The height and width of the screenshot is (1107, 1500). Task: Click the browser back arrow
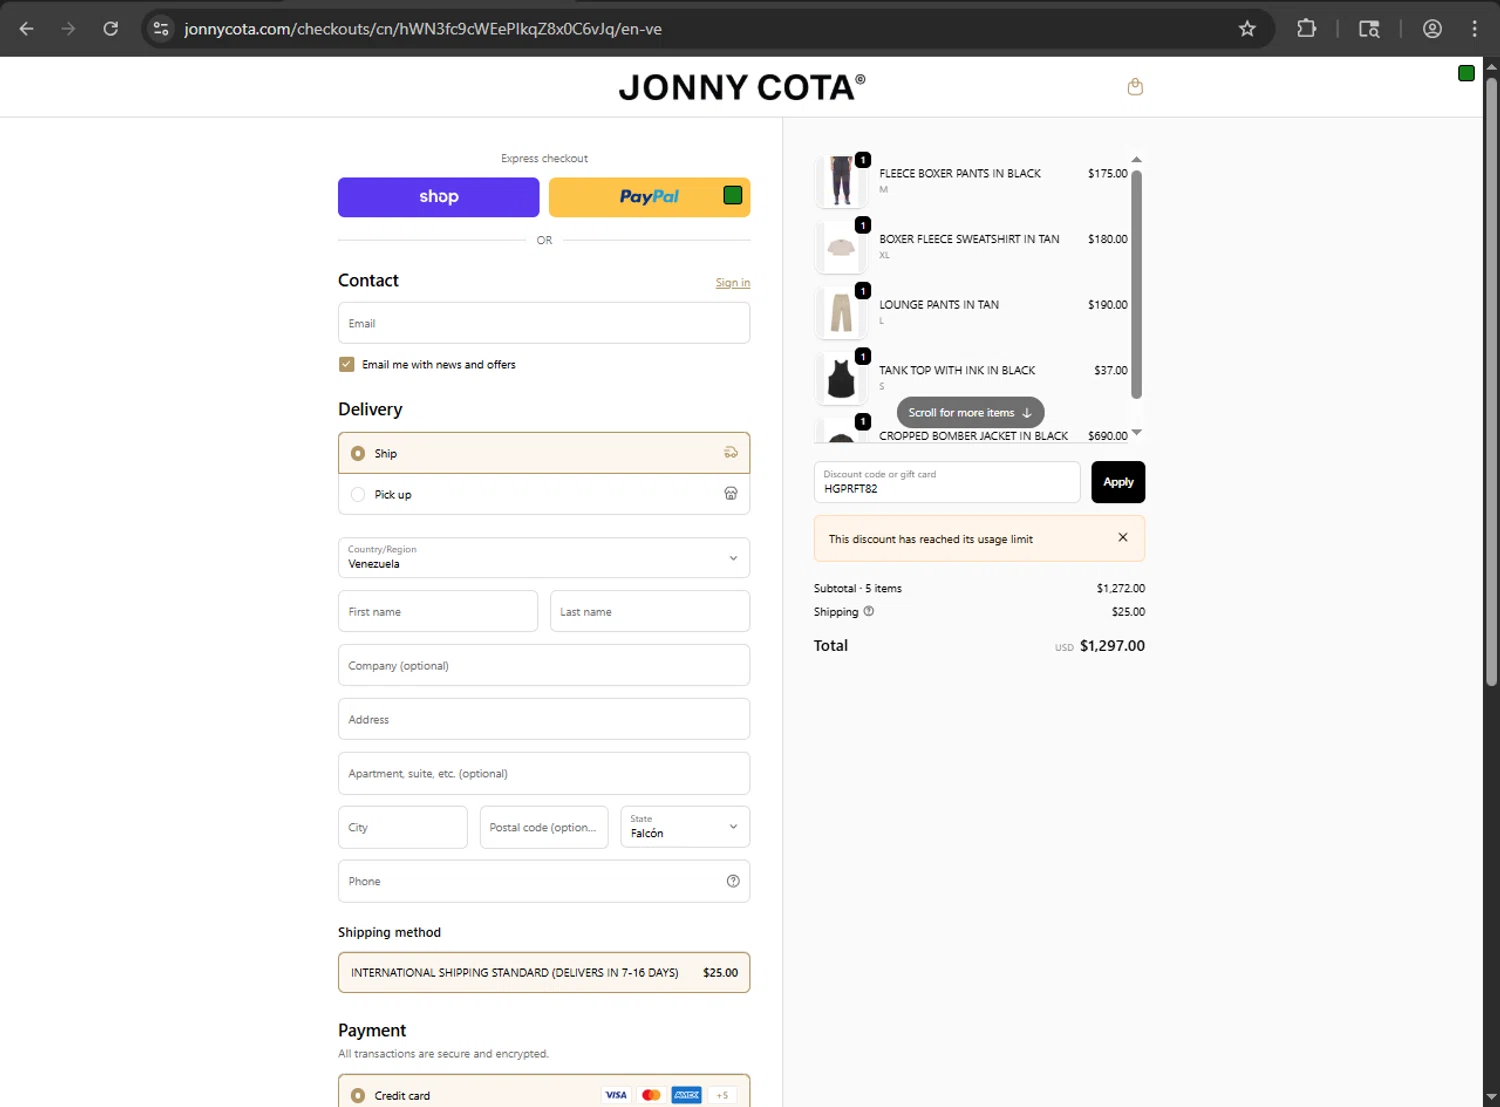27,29
